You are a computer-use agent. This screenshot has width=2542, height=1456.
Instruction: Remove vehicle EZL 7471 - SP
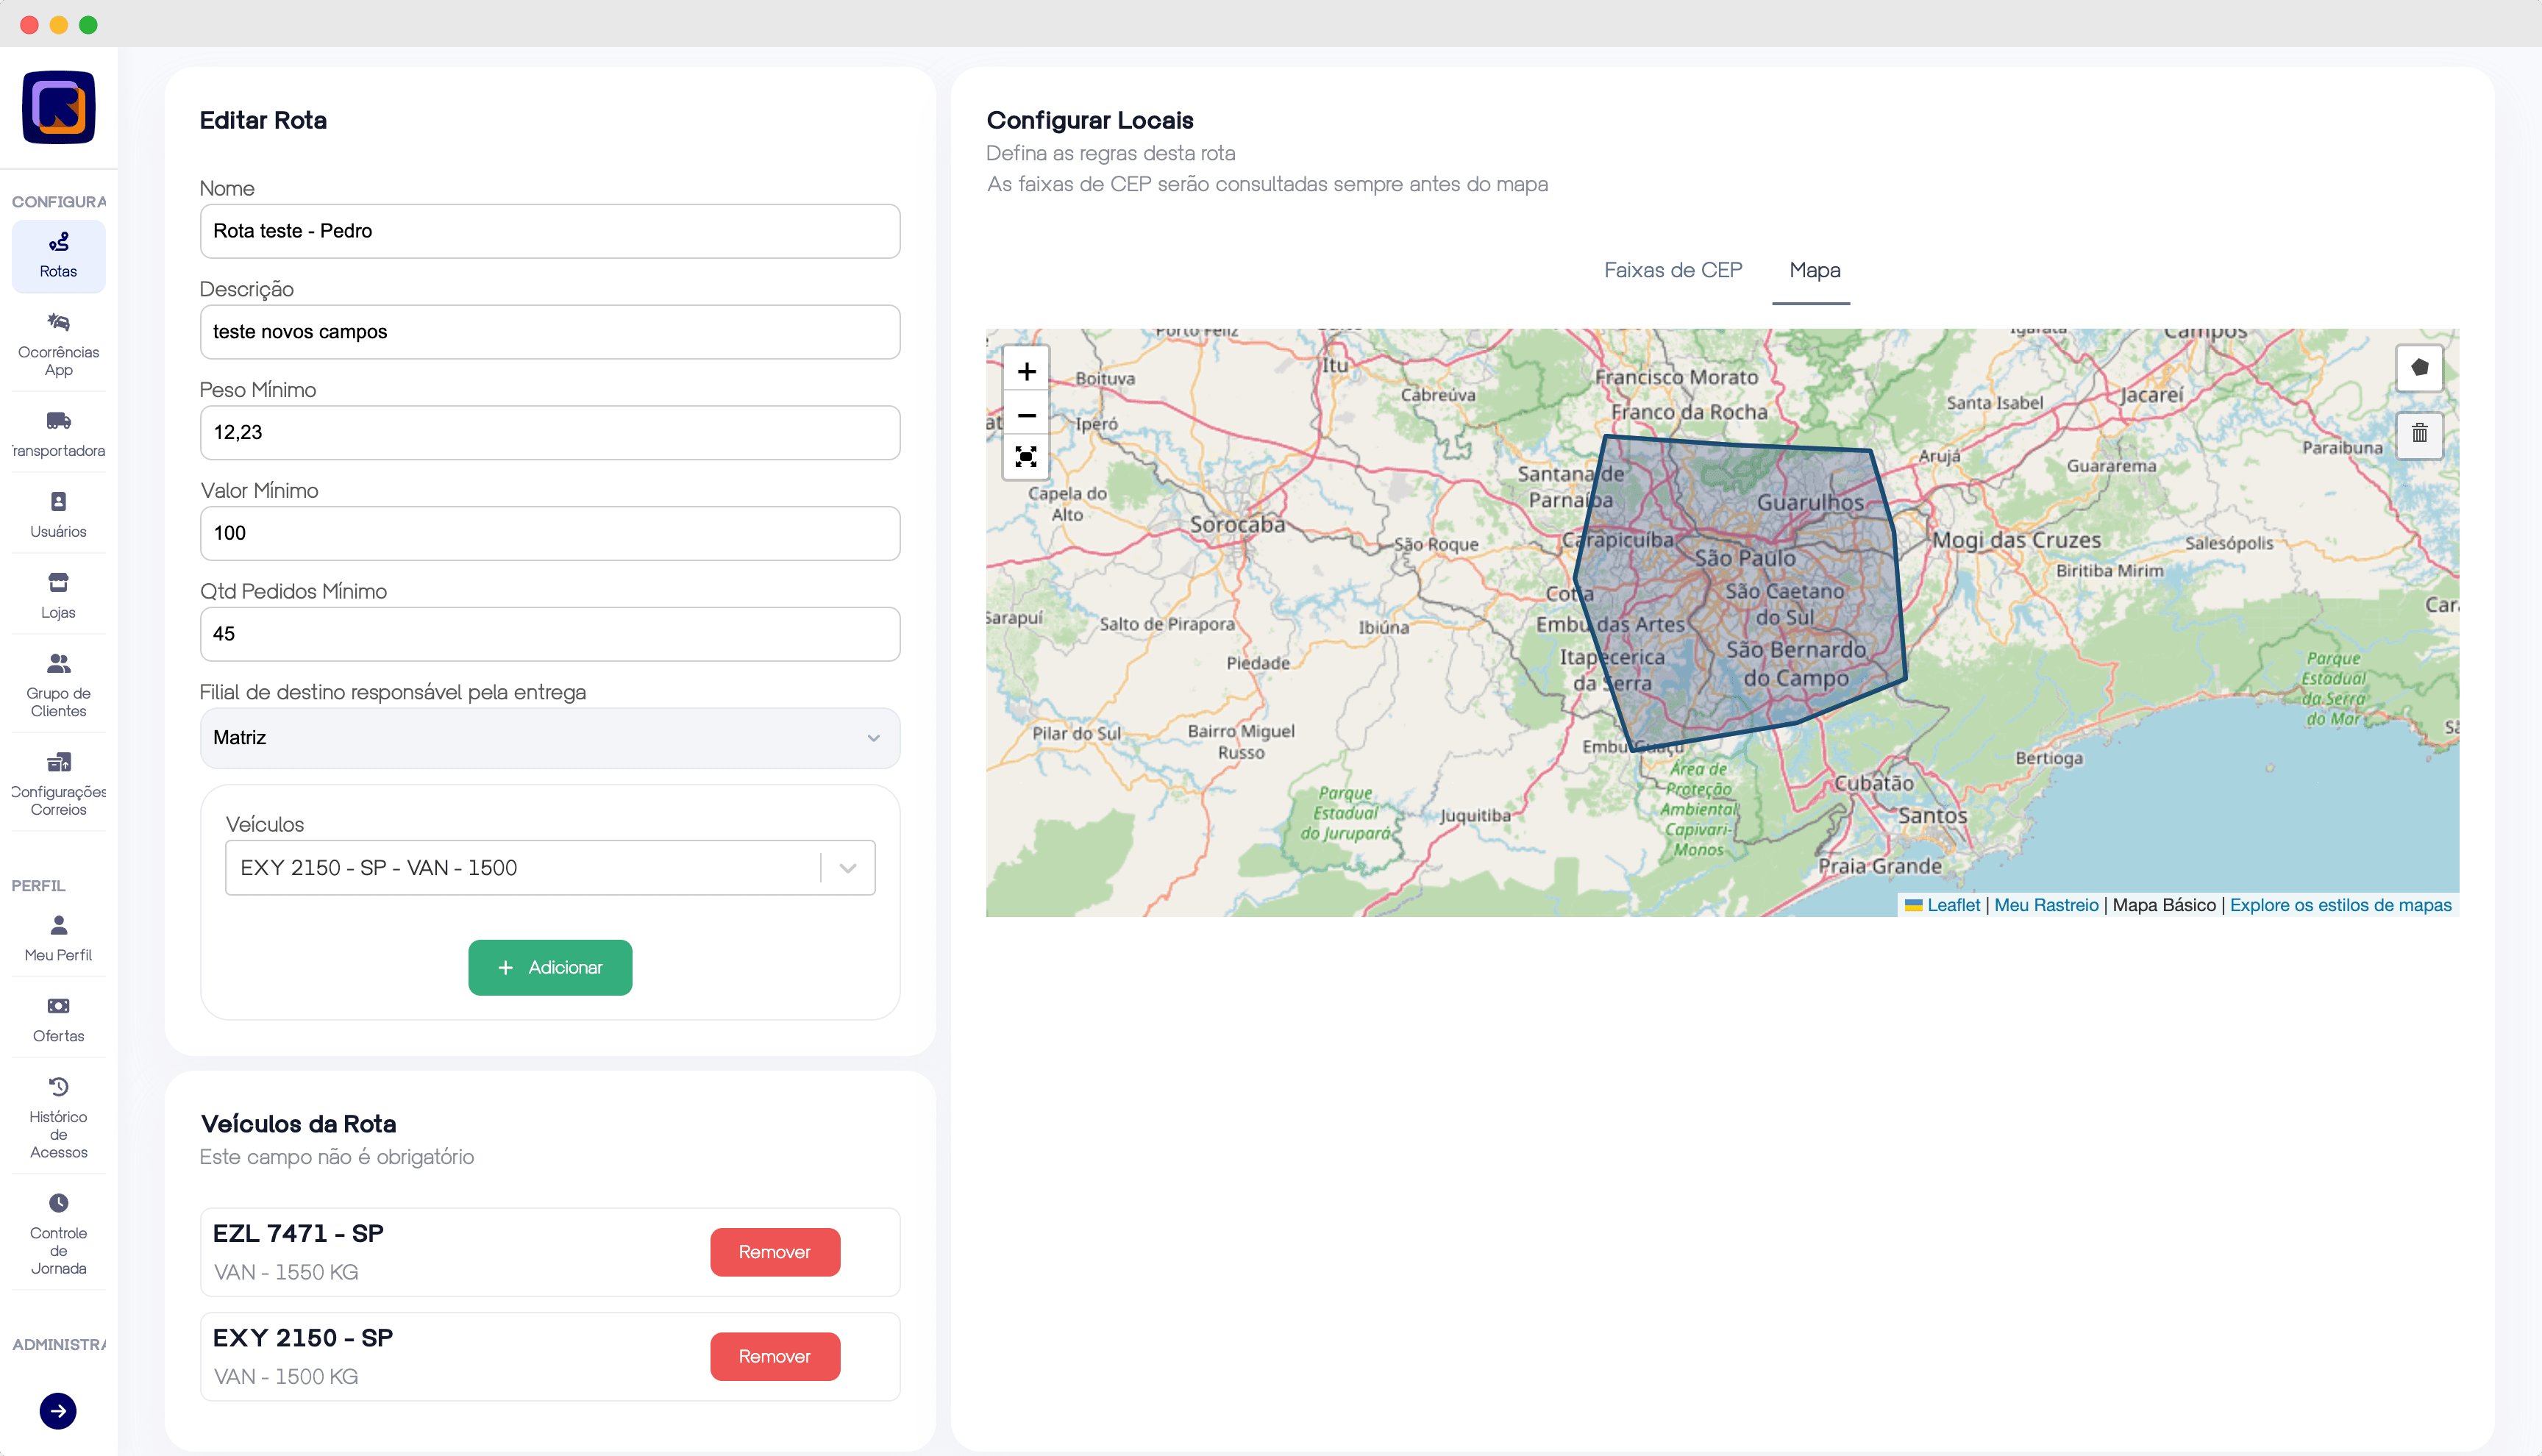point(774,1252)
